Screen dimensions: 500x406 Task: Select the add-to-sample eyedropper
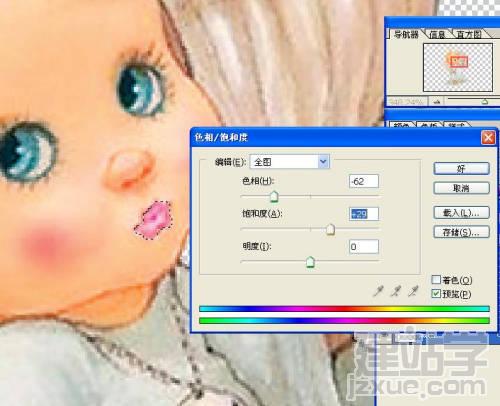[396, 291]
